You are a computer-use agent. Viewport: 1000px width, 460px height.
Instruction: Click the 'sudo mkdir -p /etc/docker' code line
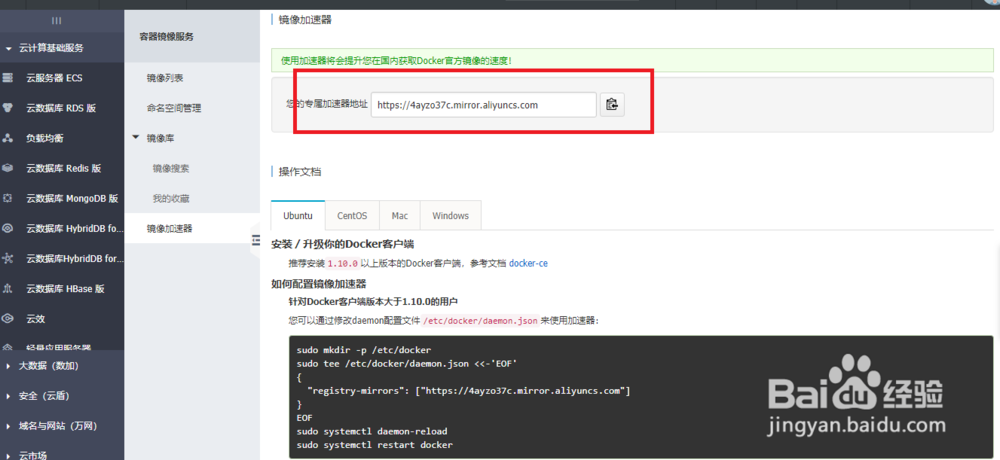pos(364,350)
